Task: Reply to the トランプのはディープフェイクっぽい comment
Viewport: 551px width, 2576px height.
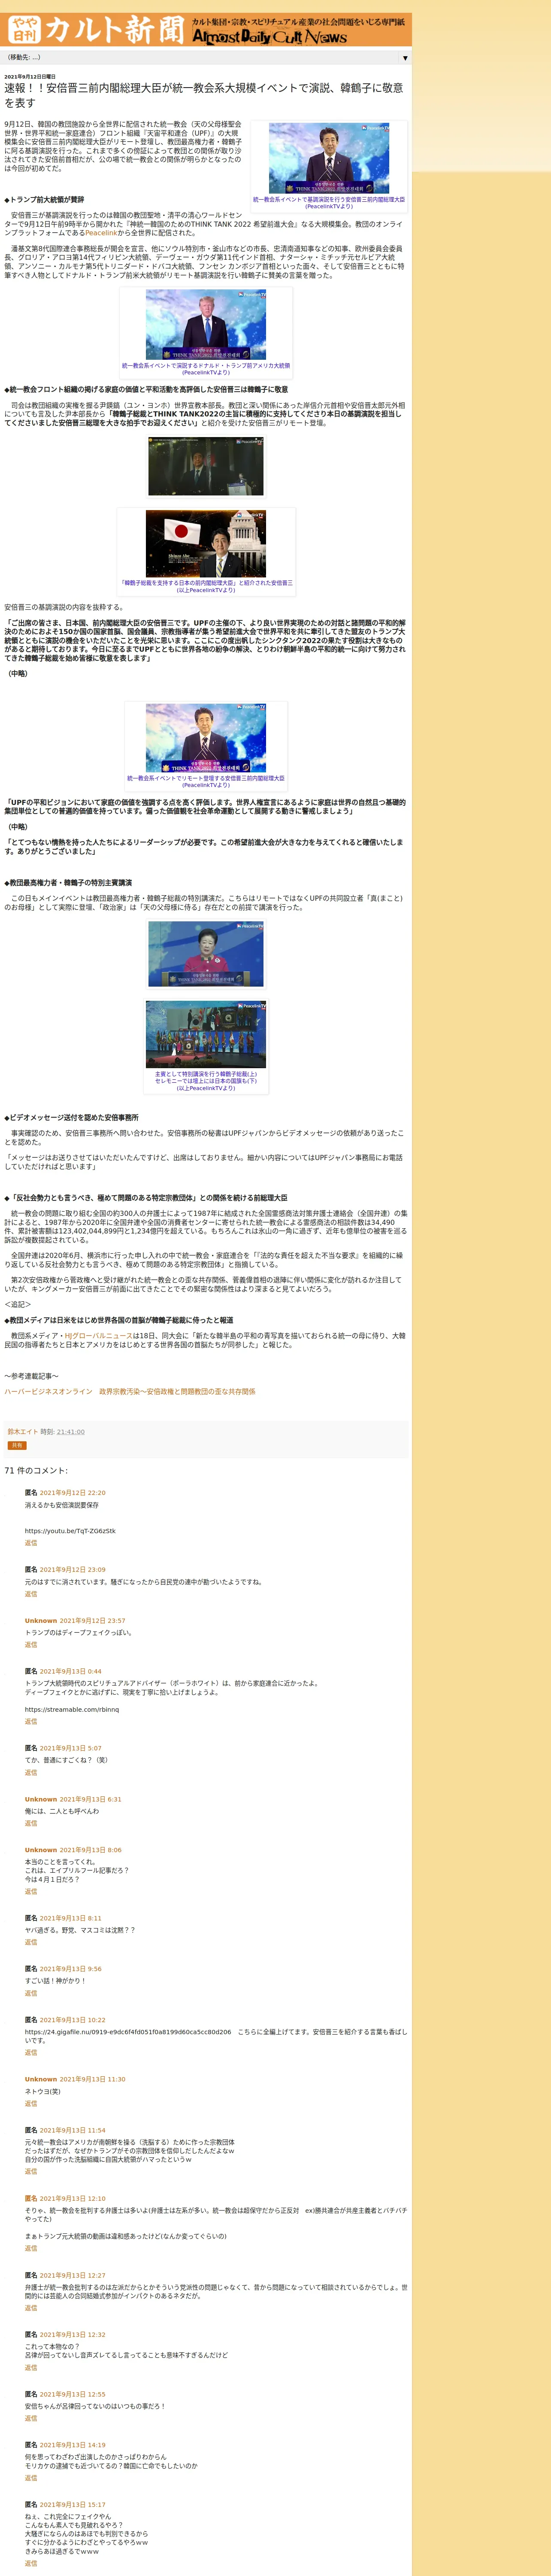Action: click(31, 1645)
